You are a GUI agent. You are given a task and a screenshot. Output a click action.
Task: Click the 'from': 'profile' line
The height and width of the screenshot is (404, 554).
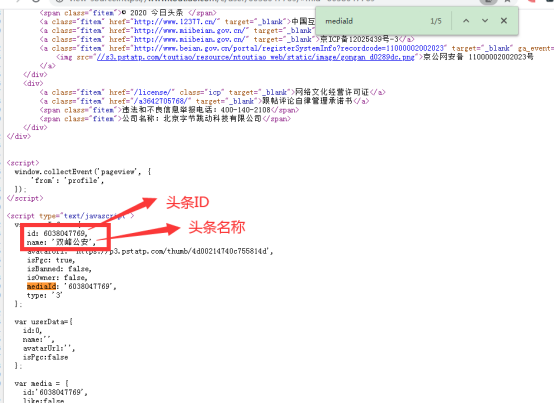click(67, 181)
